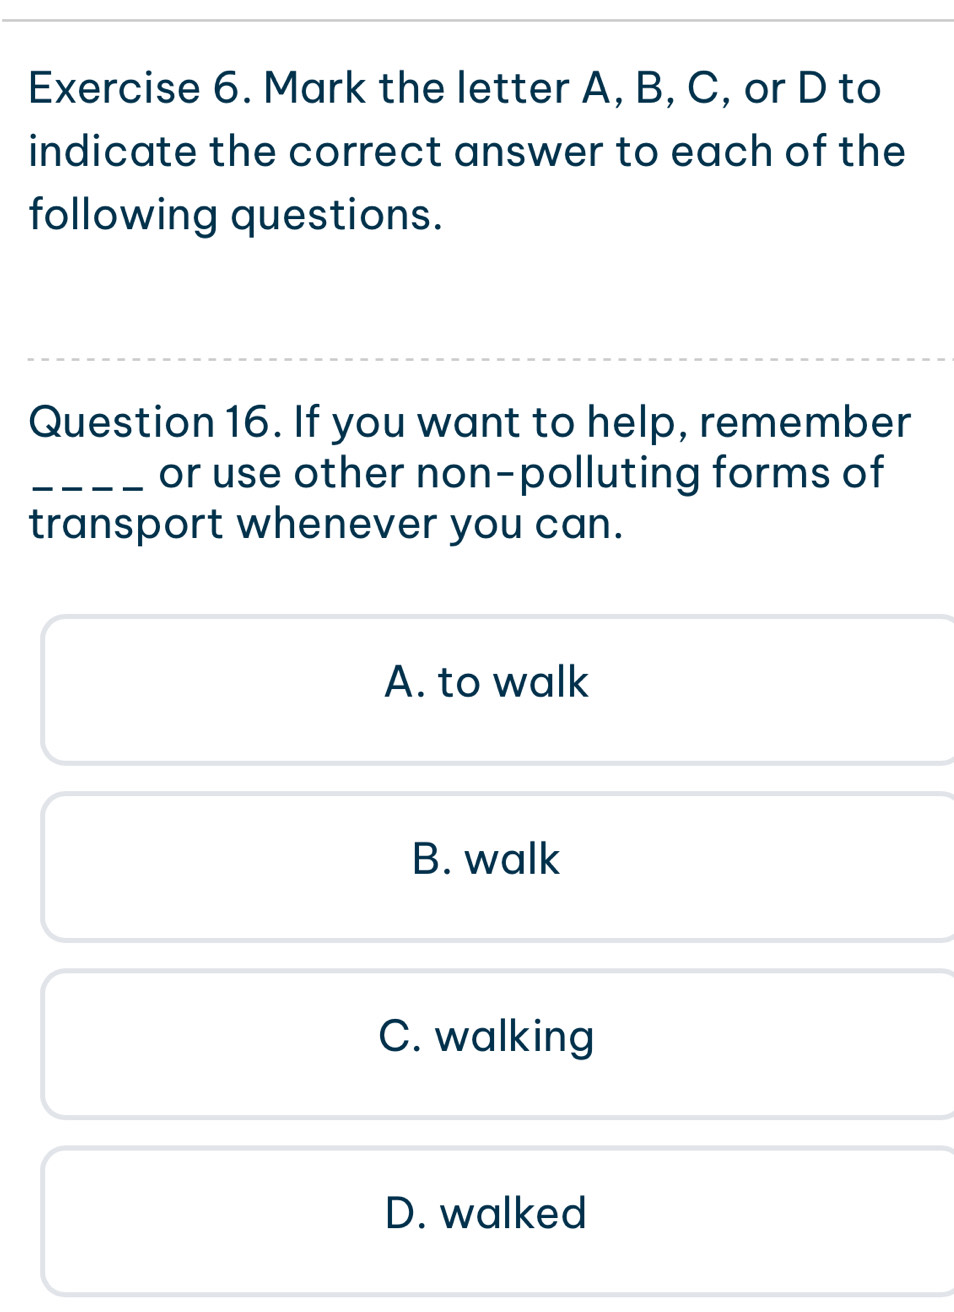The width and height of the screenshot is (954, 1312).
Task: Pick the C. walking answer
Action: click(497, 1044)
